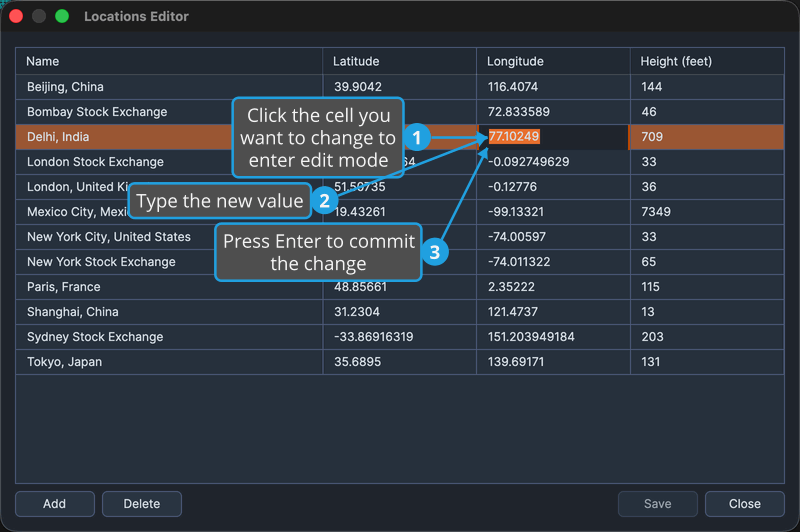The height and width of the screenshot is (532, 800).
Task: Click Tokyo latitude 35.6895
Action: (399, 362)
